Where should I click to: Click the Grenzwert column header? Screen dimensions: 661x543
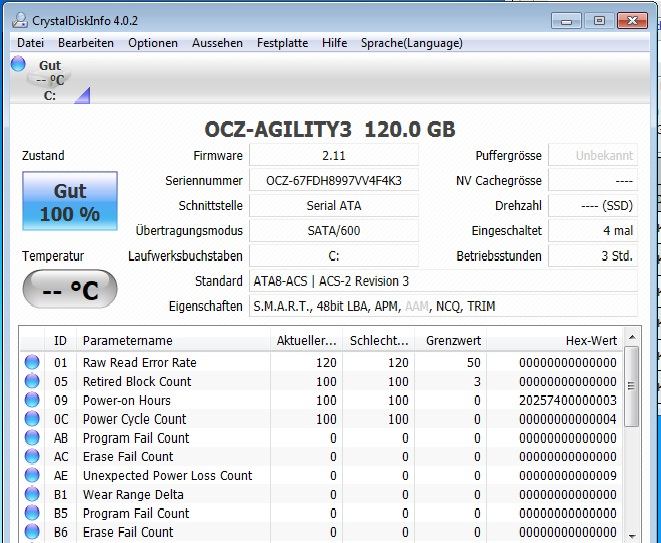coord(451,341)
